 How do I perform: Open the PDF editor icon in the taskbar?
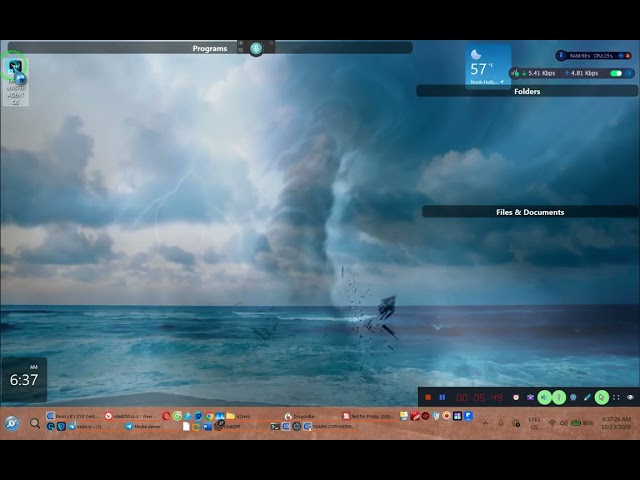[415, 416]
